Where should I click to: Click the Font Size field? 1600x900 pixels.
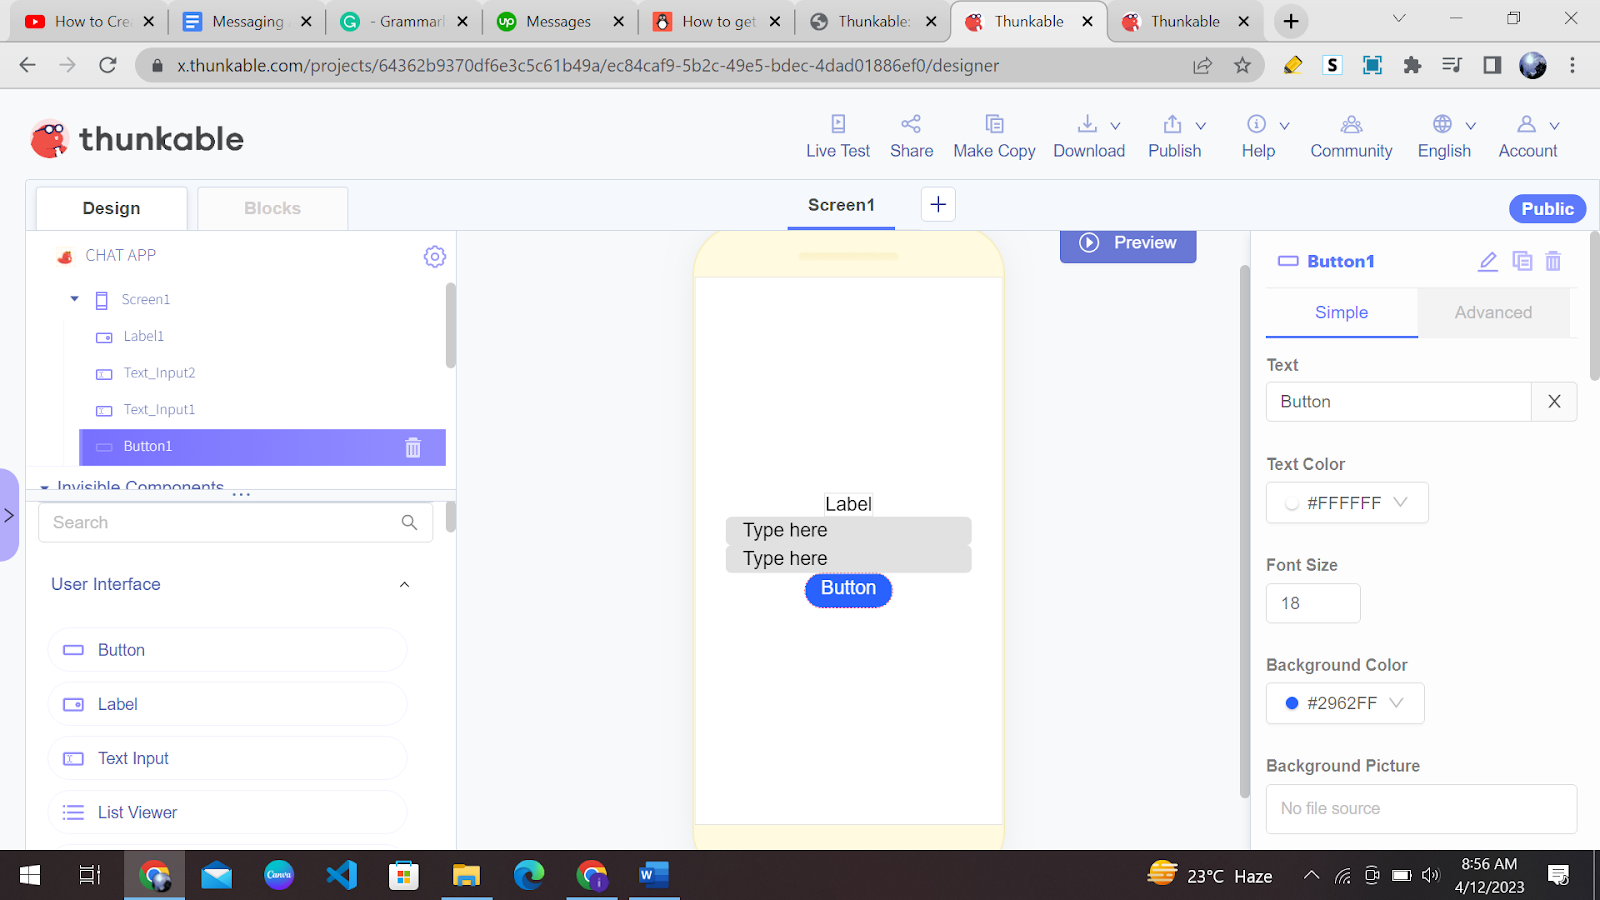[1313, 603]
